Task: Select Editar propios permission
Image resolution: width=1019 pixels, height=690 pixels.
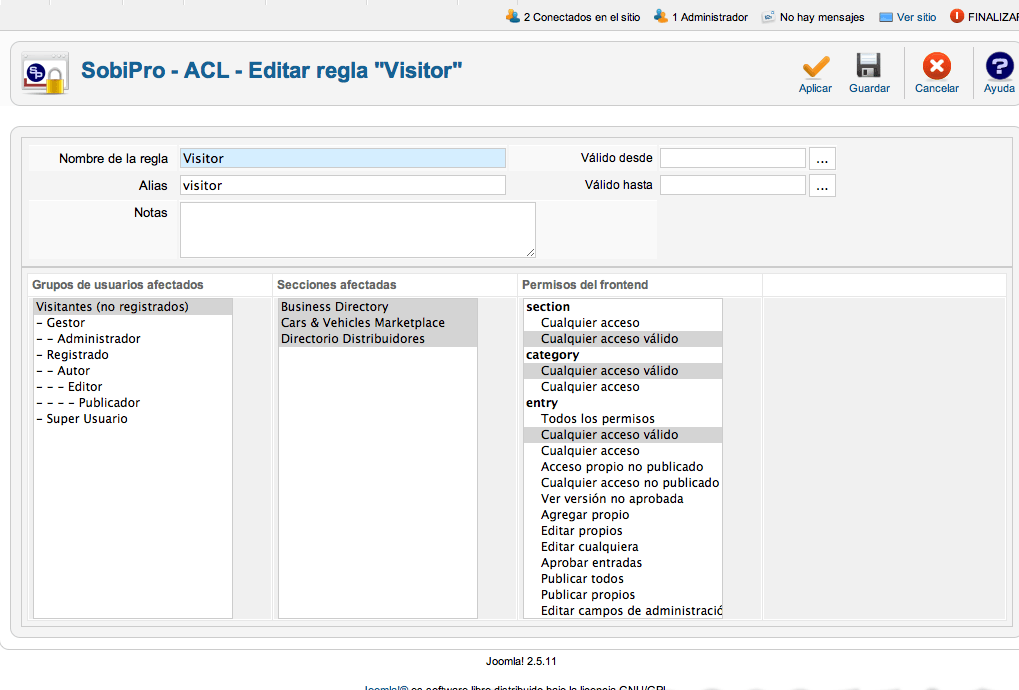Action: point(623,531)
